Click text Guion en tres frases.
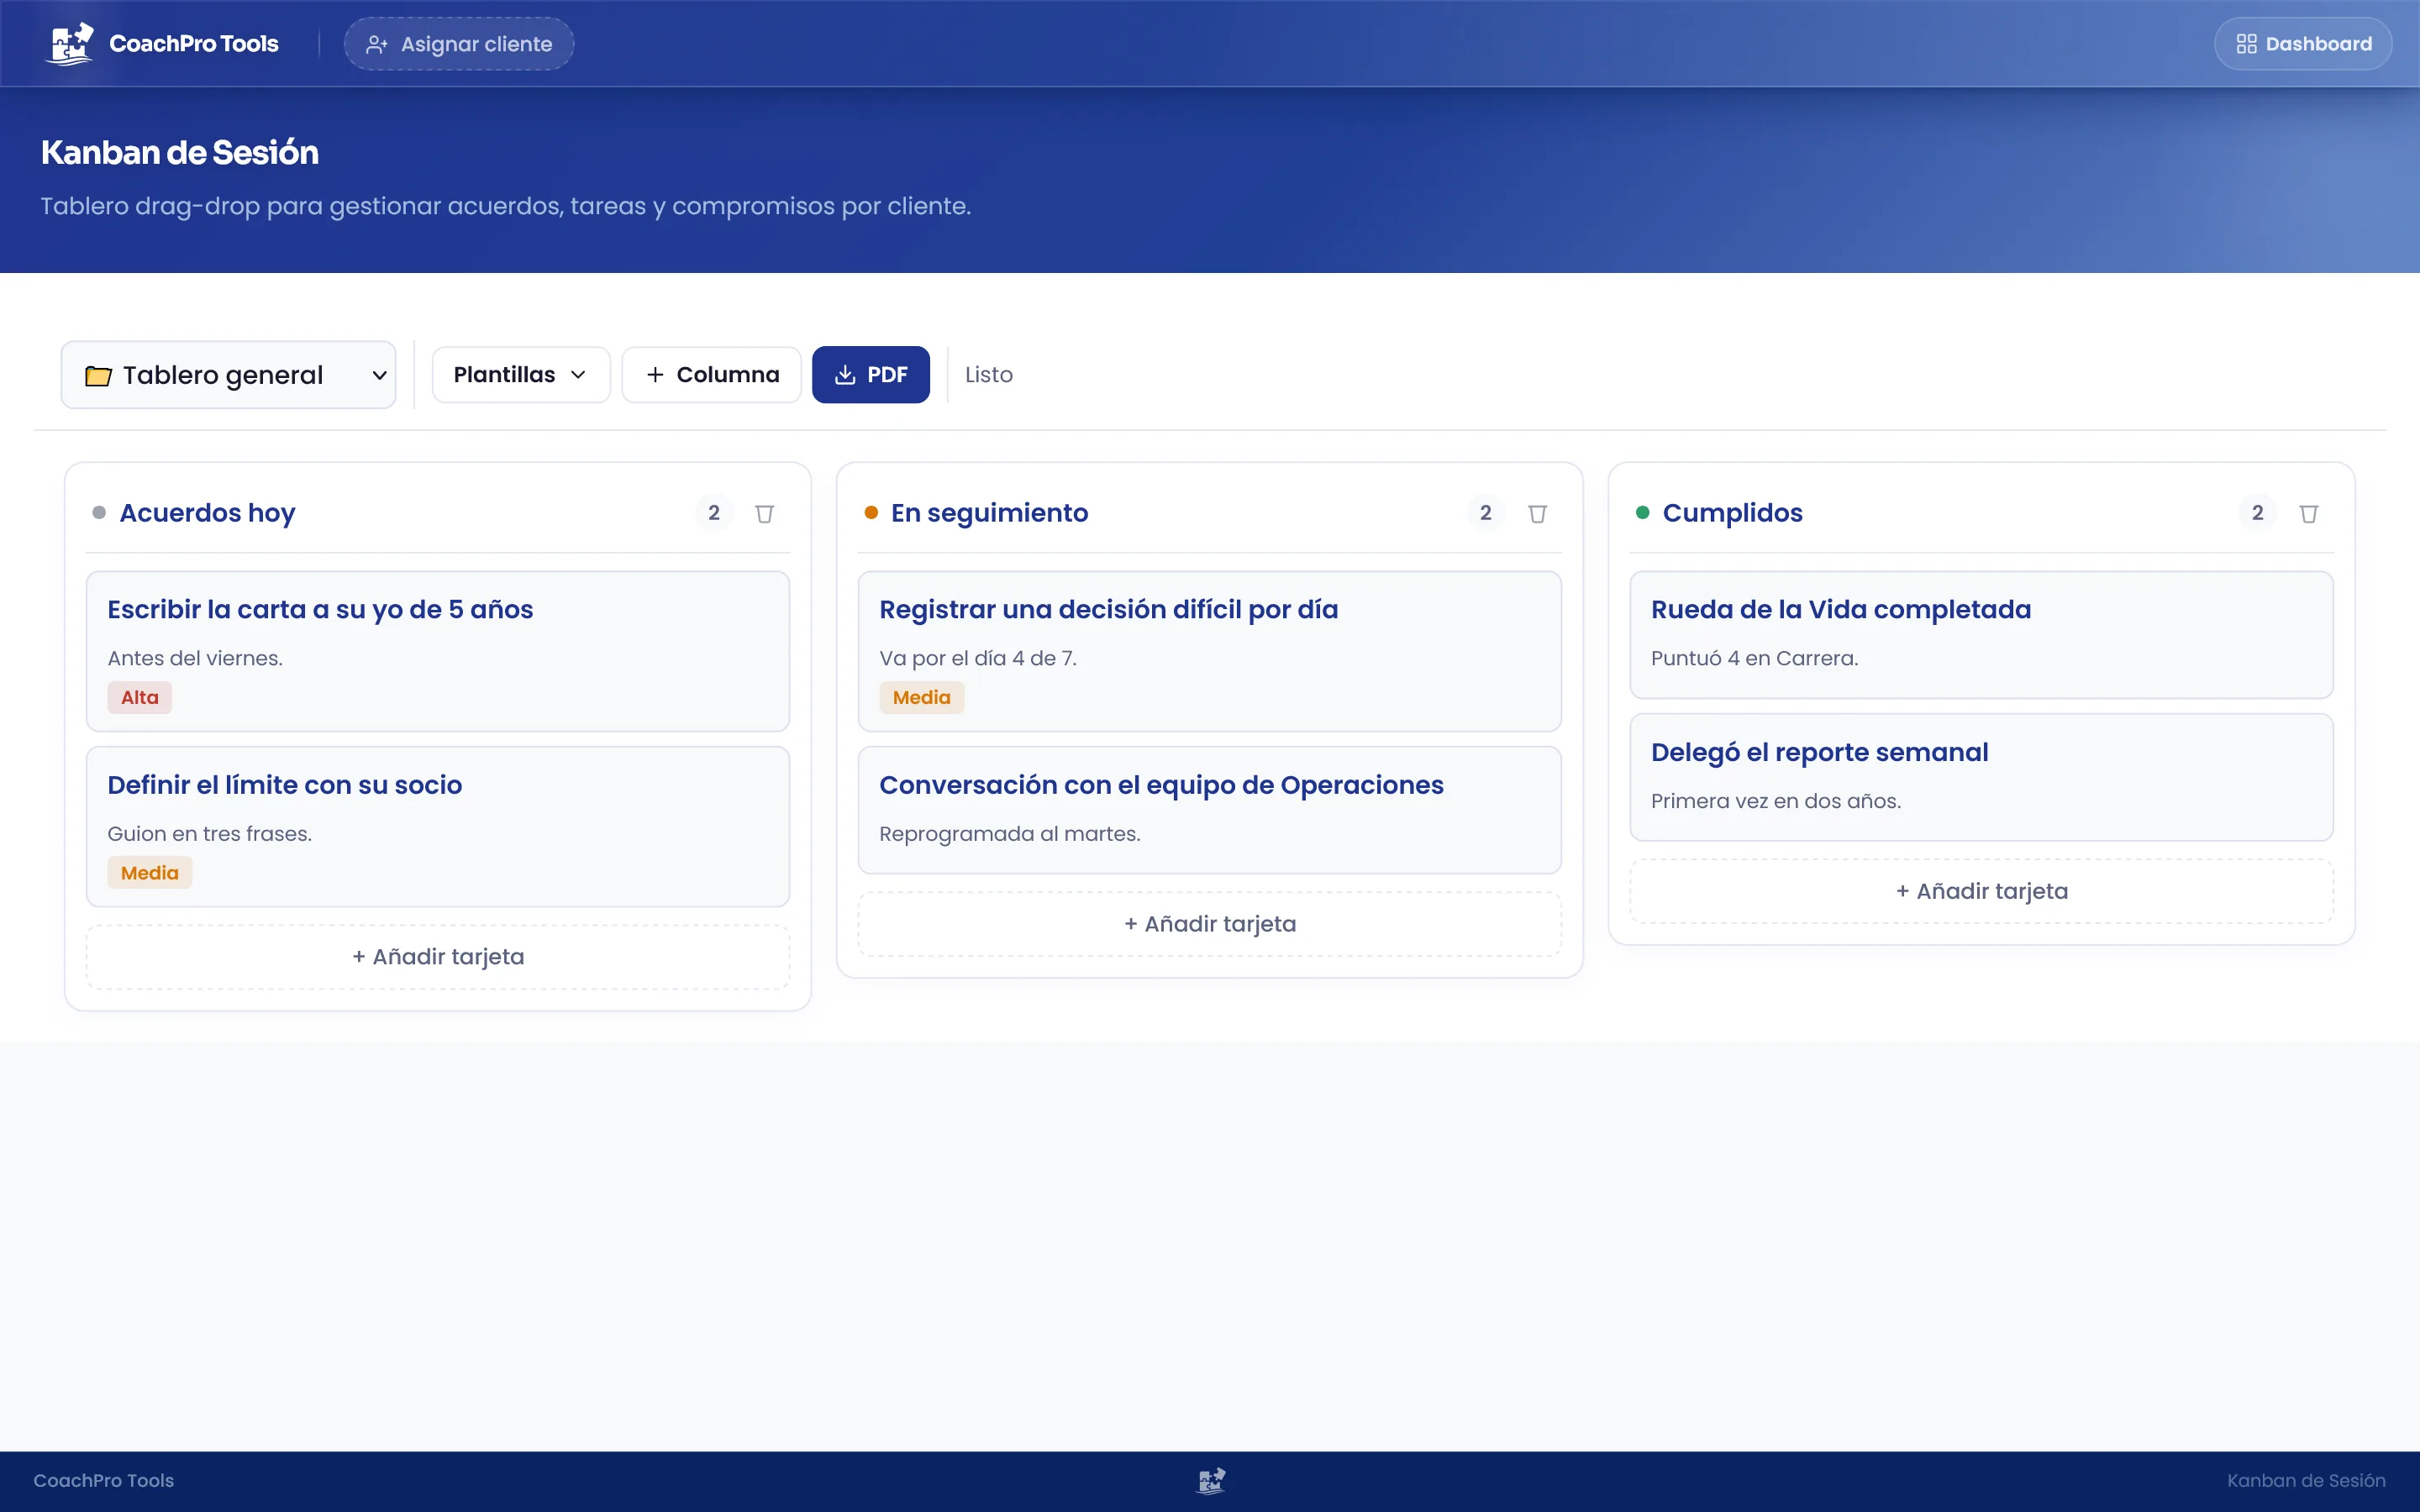 click(x=210, y=834)
